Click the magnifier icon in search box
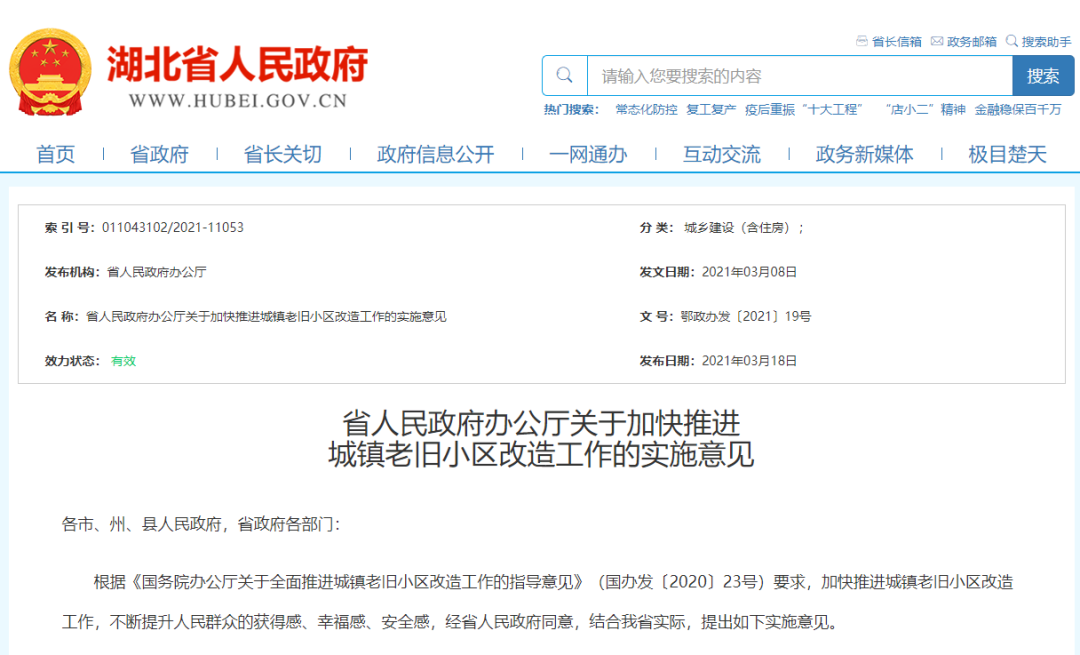 pyautogui.click(x=565, y=76)
